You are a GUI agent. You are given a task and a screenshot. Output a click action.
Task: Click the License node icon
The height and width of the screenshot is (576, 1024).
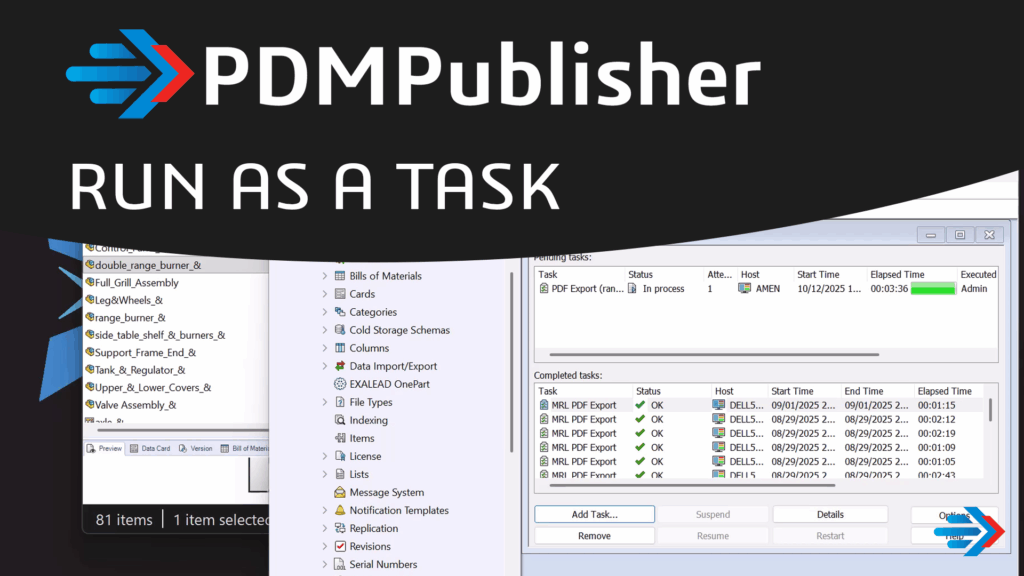point(340,456)
